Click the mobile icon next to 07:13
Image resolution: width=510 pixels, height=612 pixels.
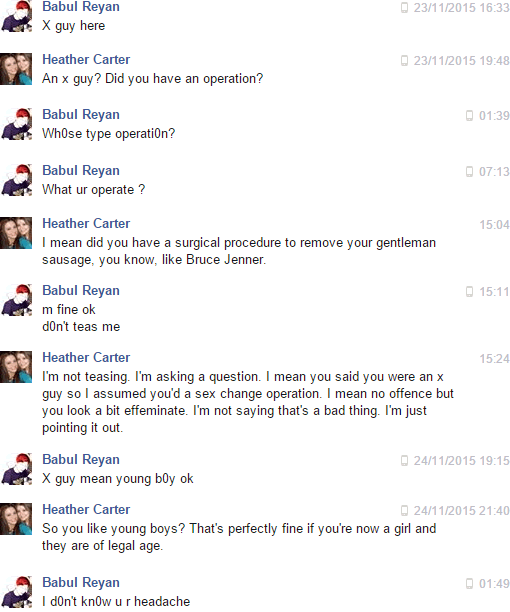[x=469, y=172]
